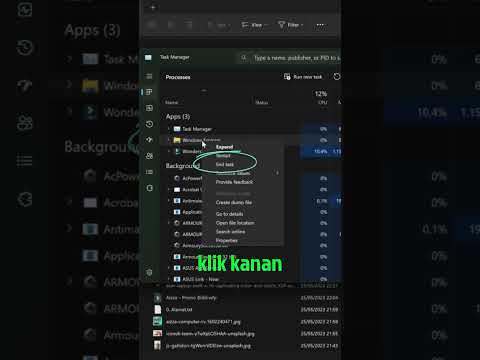
Task: Click the 0. Alamat.txt file icon
Action: pos(157,309)
